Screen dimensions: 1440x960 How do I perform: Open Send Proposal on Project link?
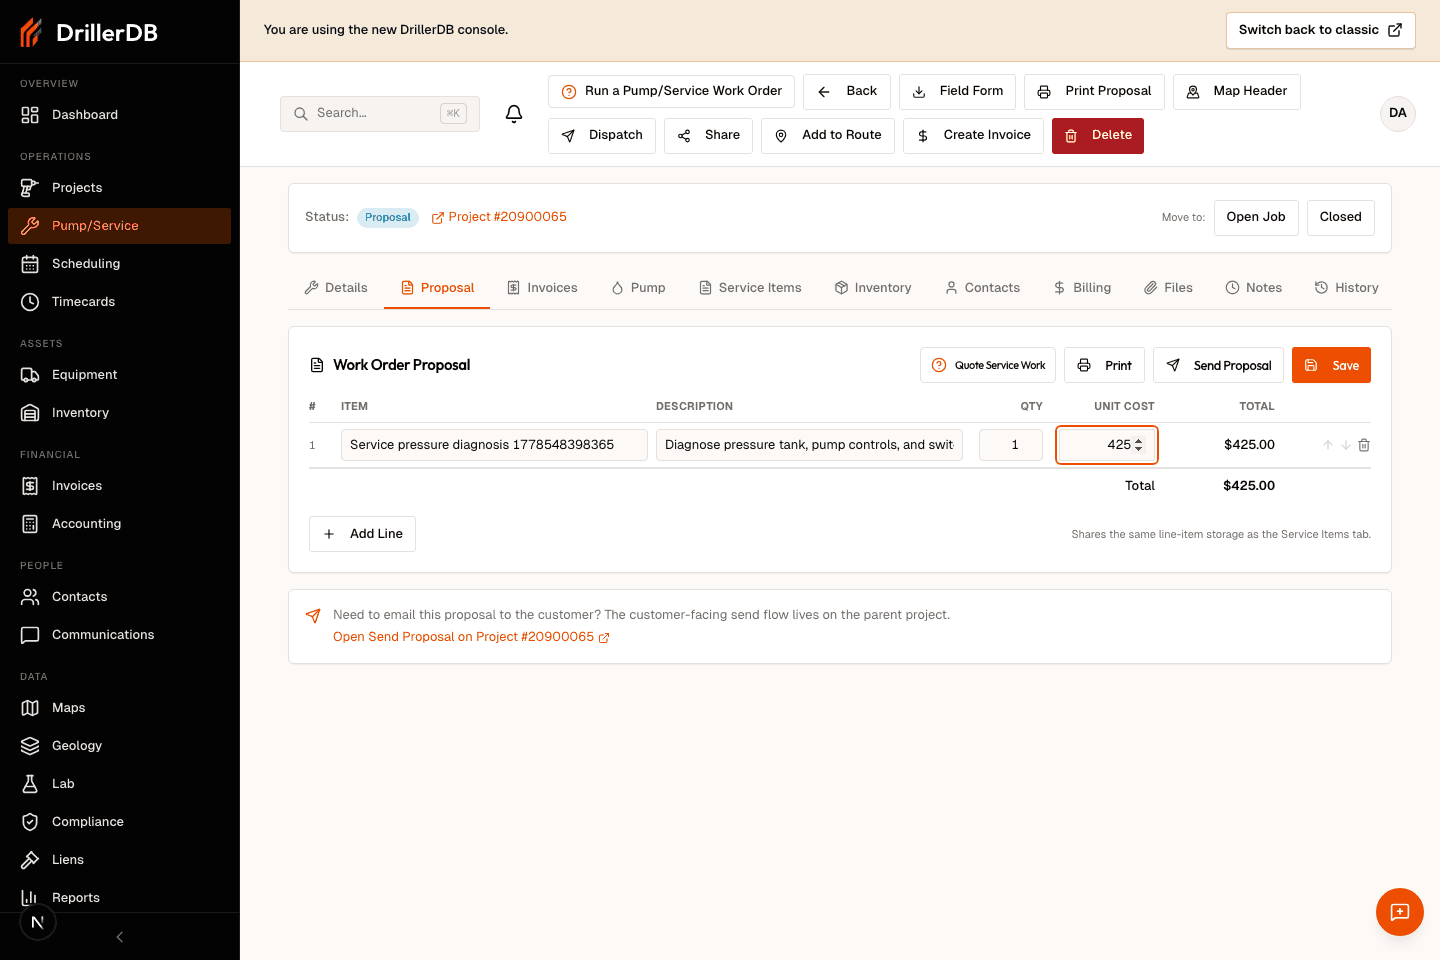pyautogui.click(x=471, y=637)
